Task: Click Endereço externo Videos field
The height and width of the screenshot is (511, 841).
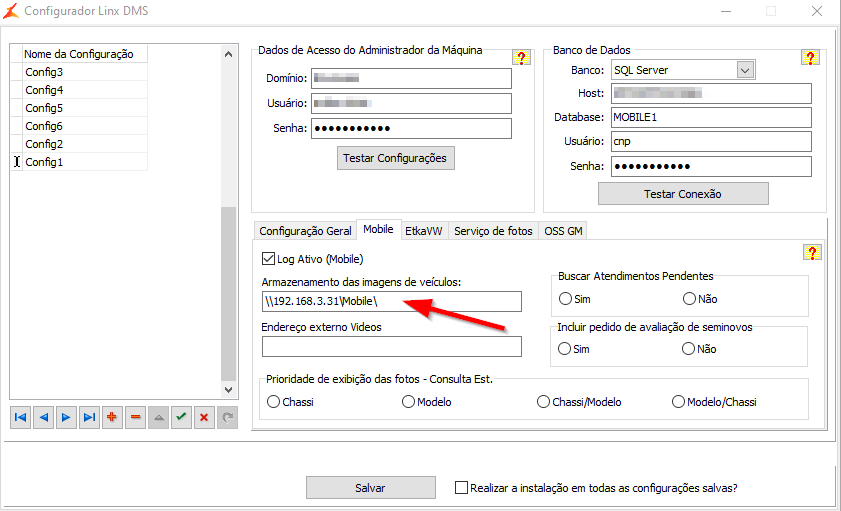Action: [x=392, y=346]
